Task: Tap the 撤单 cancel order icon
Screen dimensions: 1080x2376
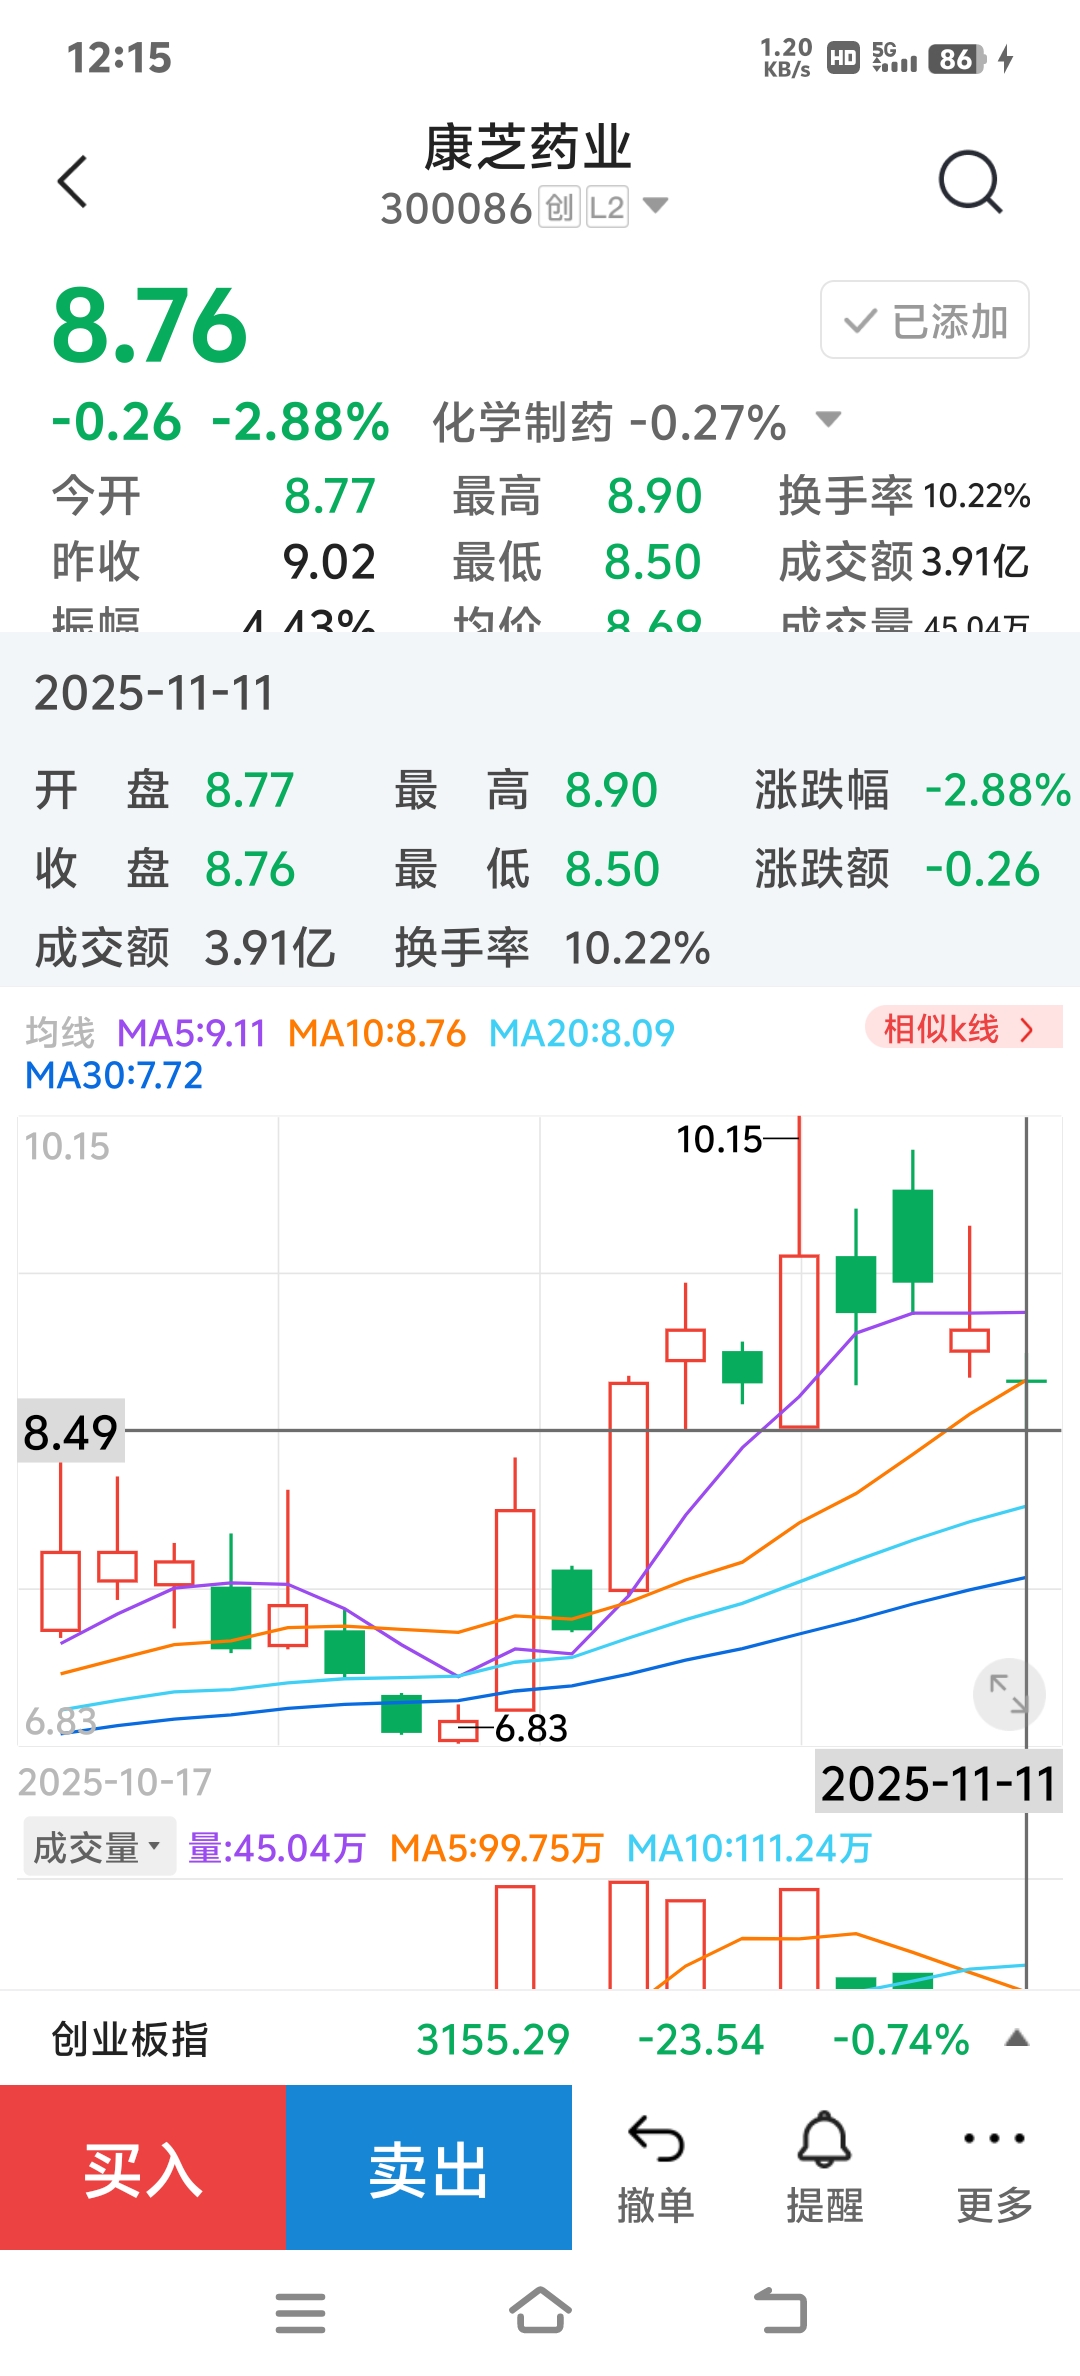Action: pyautogui.click(x=656, y=2168)
